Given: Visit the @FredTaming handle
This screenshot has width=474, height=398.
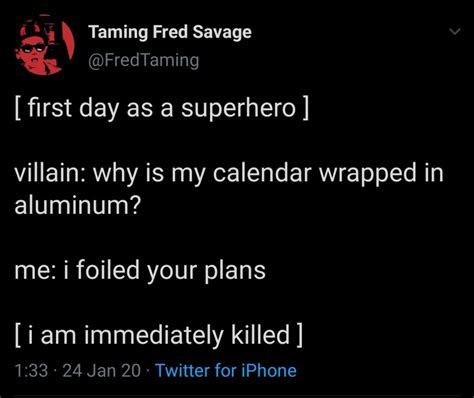Looking at the screenshot, I should [x=144, y=61].
